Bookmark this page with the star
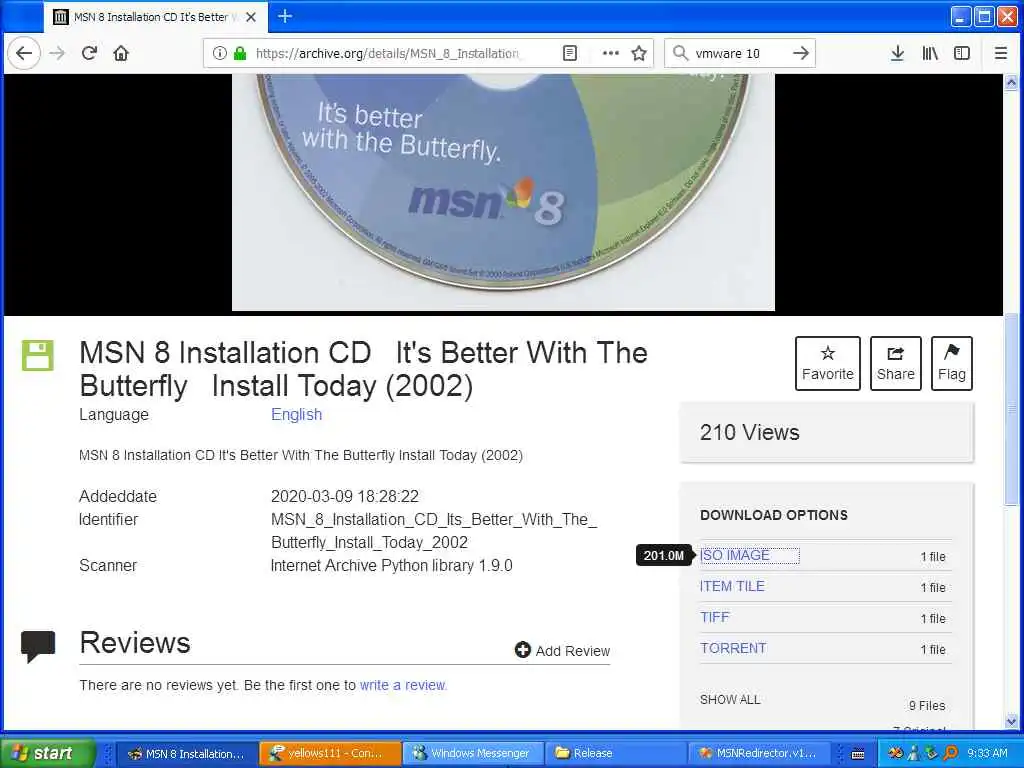The image size is (1024, 768). coord(639,53)
